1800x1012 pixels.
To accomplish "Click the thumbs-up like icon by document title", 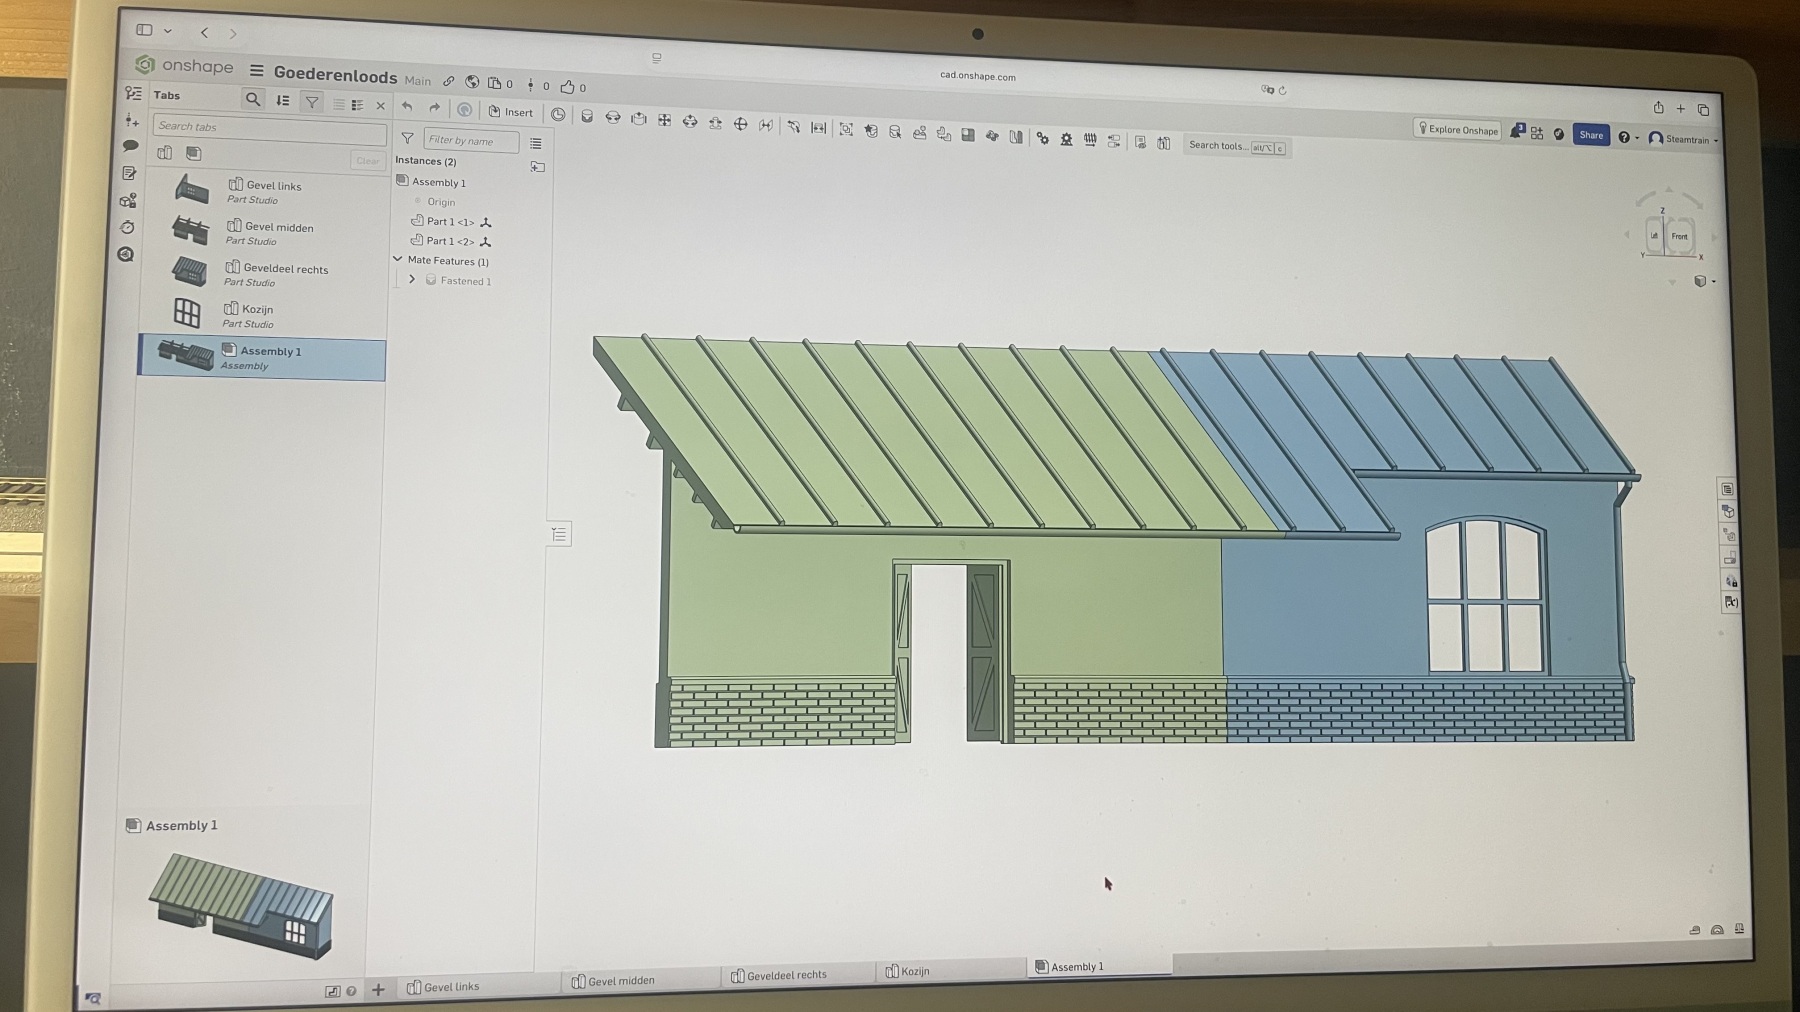I will point(567,87).
